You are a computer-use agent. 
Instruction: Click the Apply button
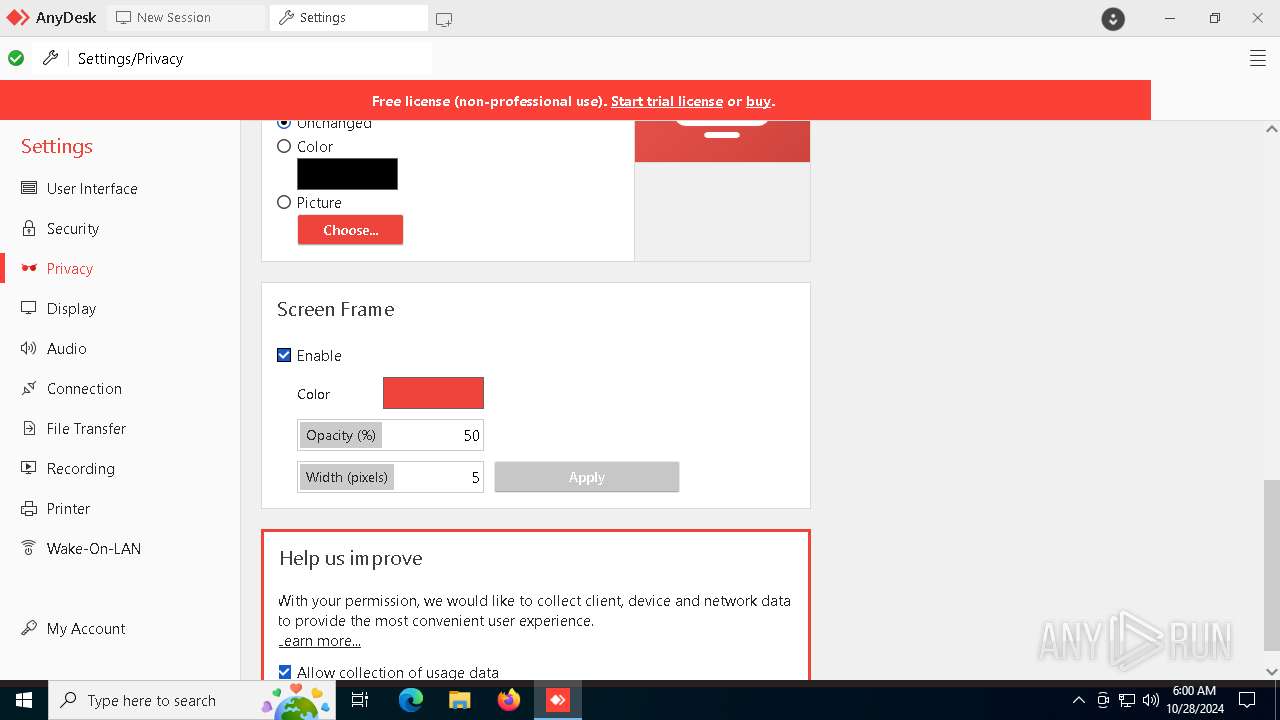[x=587, y=477]
